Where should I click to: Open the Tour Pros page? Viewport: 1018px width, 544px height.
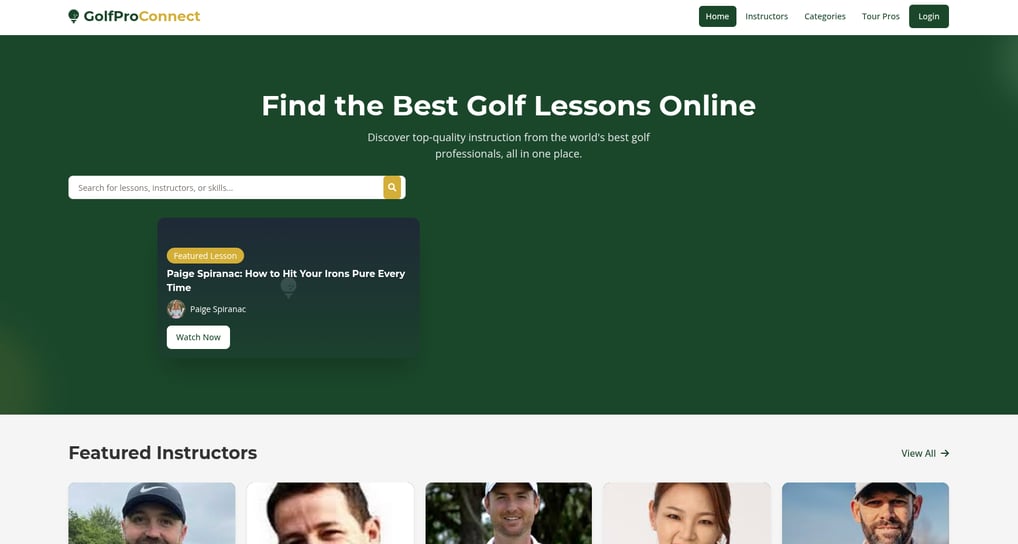click(x=880, y=16)
